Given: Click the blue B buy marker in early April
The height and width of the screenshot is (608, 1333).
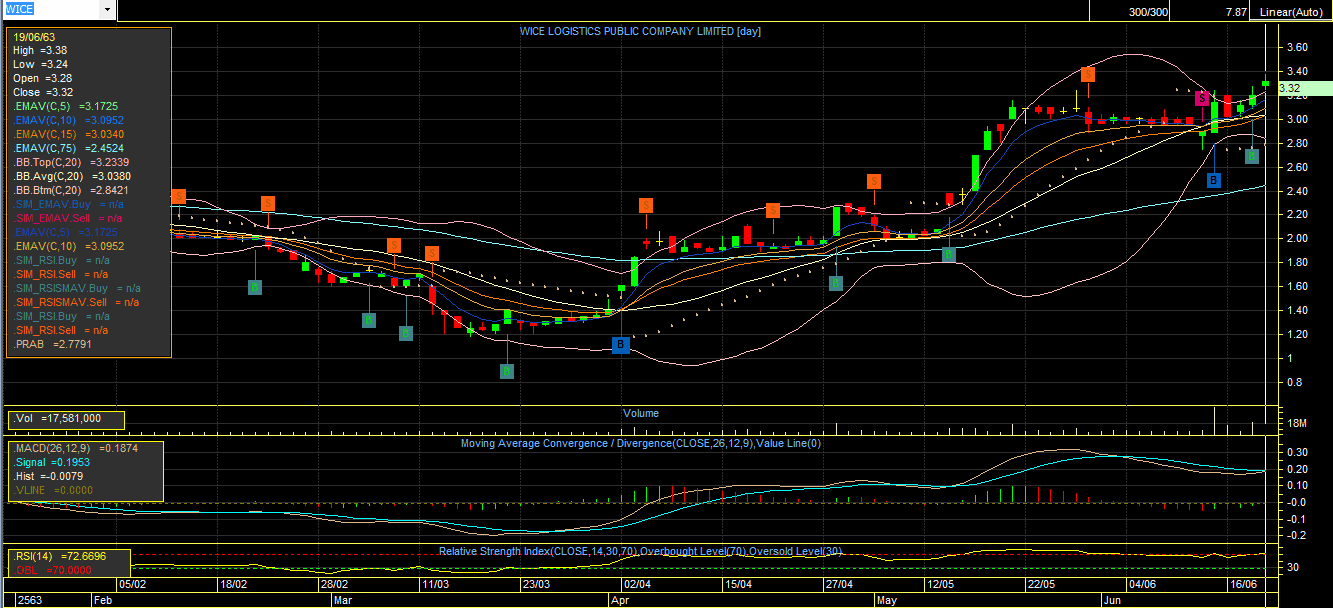Looking at the screenshot, I should pyautogui.click(x=620, y=345).
